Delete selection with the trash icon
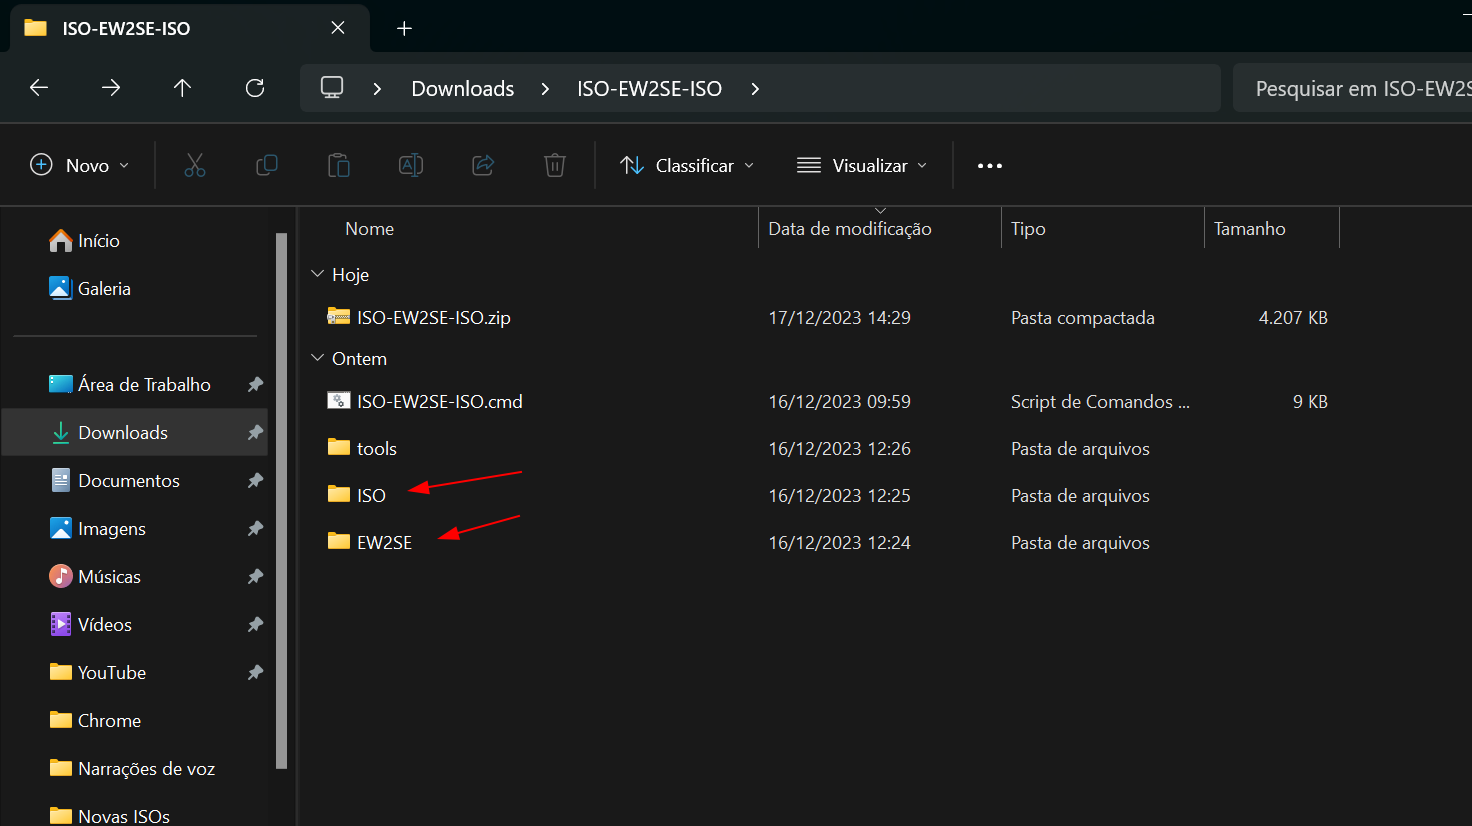 (x=555, y=165)
